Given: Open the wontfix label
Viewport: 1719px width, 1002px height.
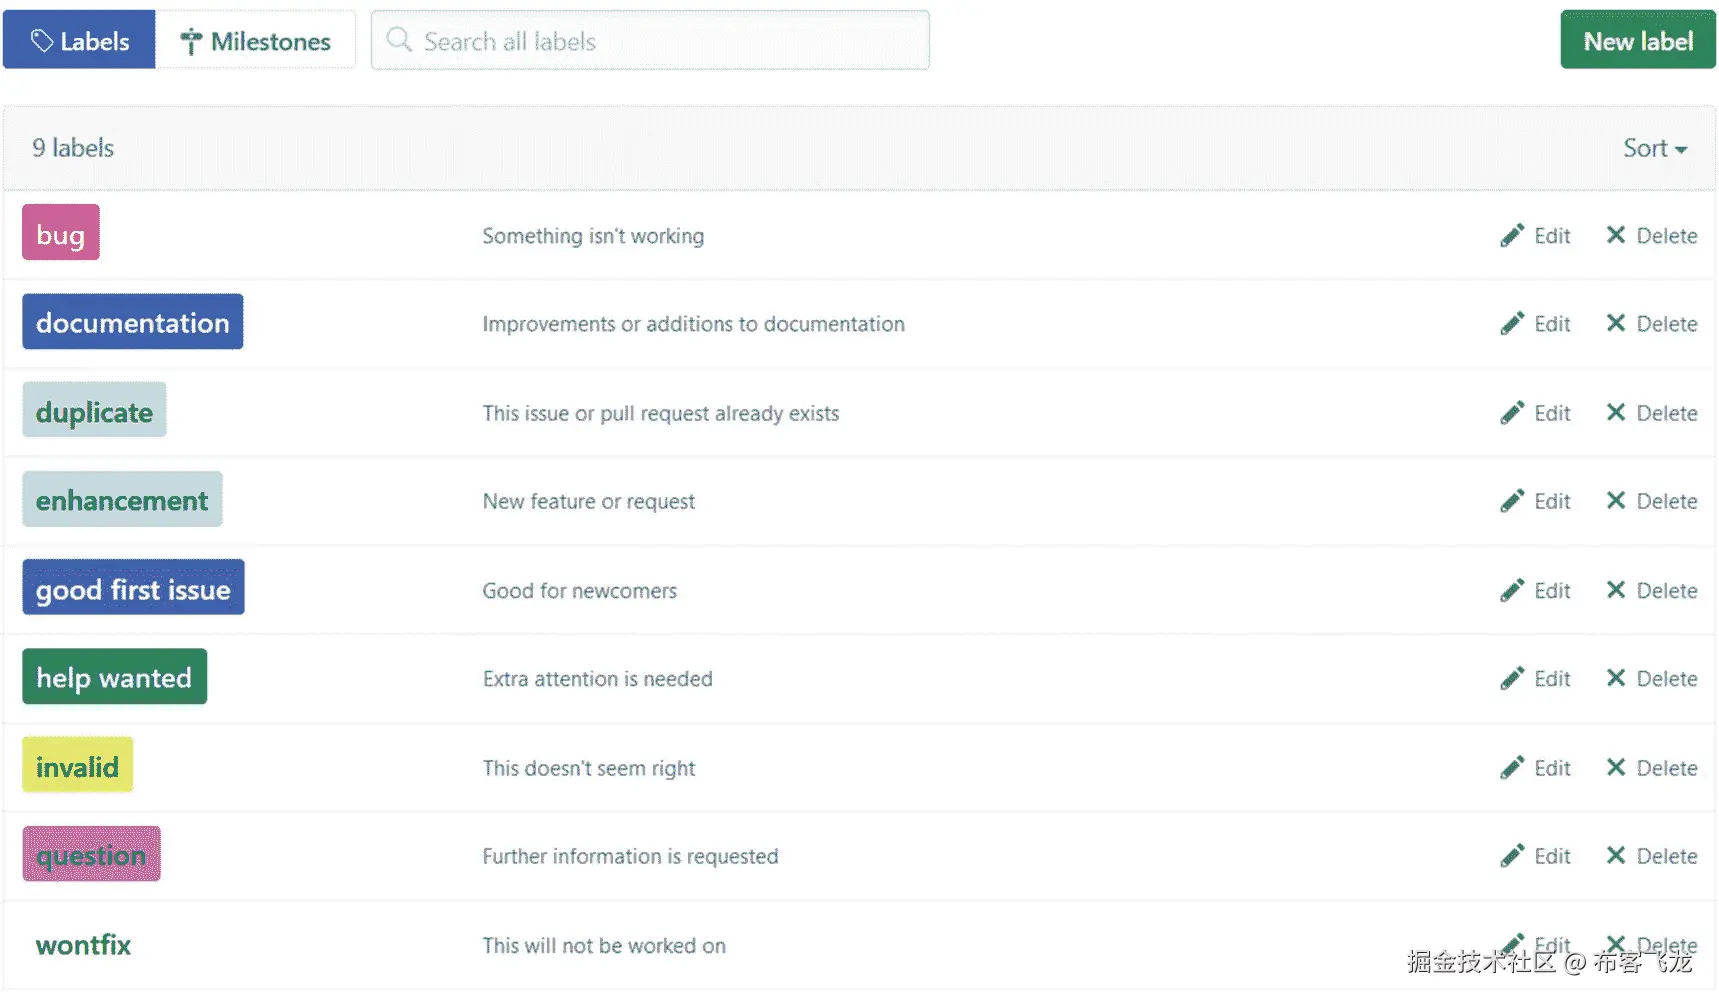Looking at the screenshot, I should (x=83, y=944).
